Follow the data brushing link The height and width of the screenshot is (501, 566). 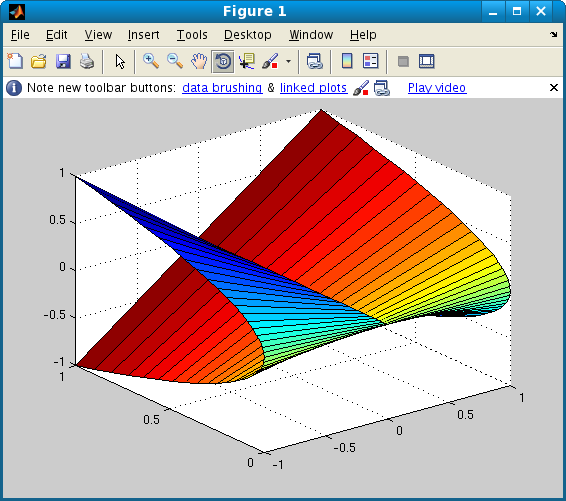(222, 88)
